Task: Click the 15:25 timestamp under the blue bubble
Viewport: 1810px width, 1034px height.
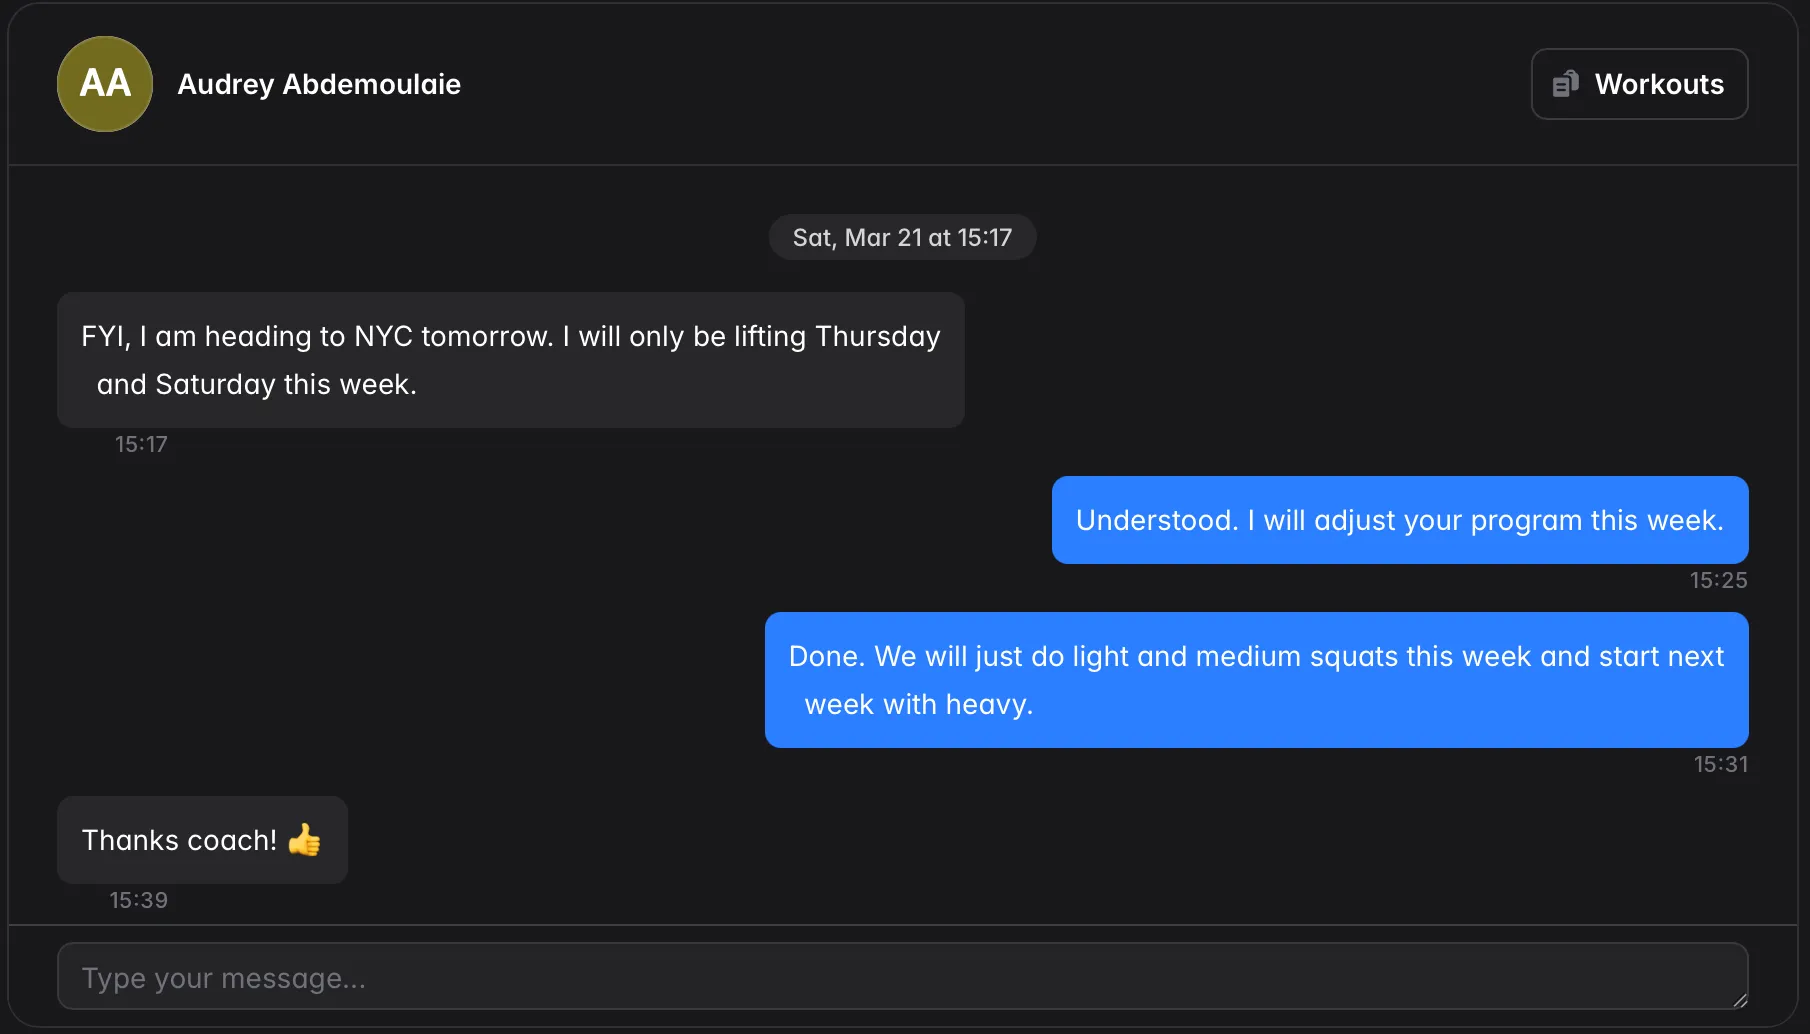Action: click(x=1718, y=580)
